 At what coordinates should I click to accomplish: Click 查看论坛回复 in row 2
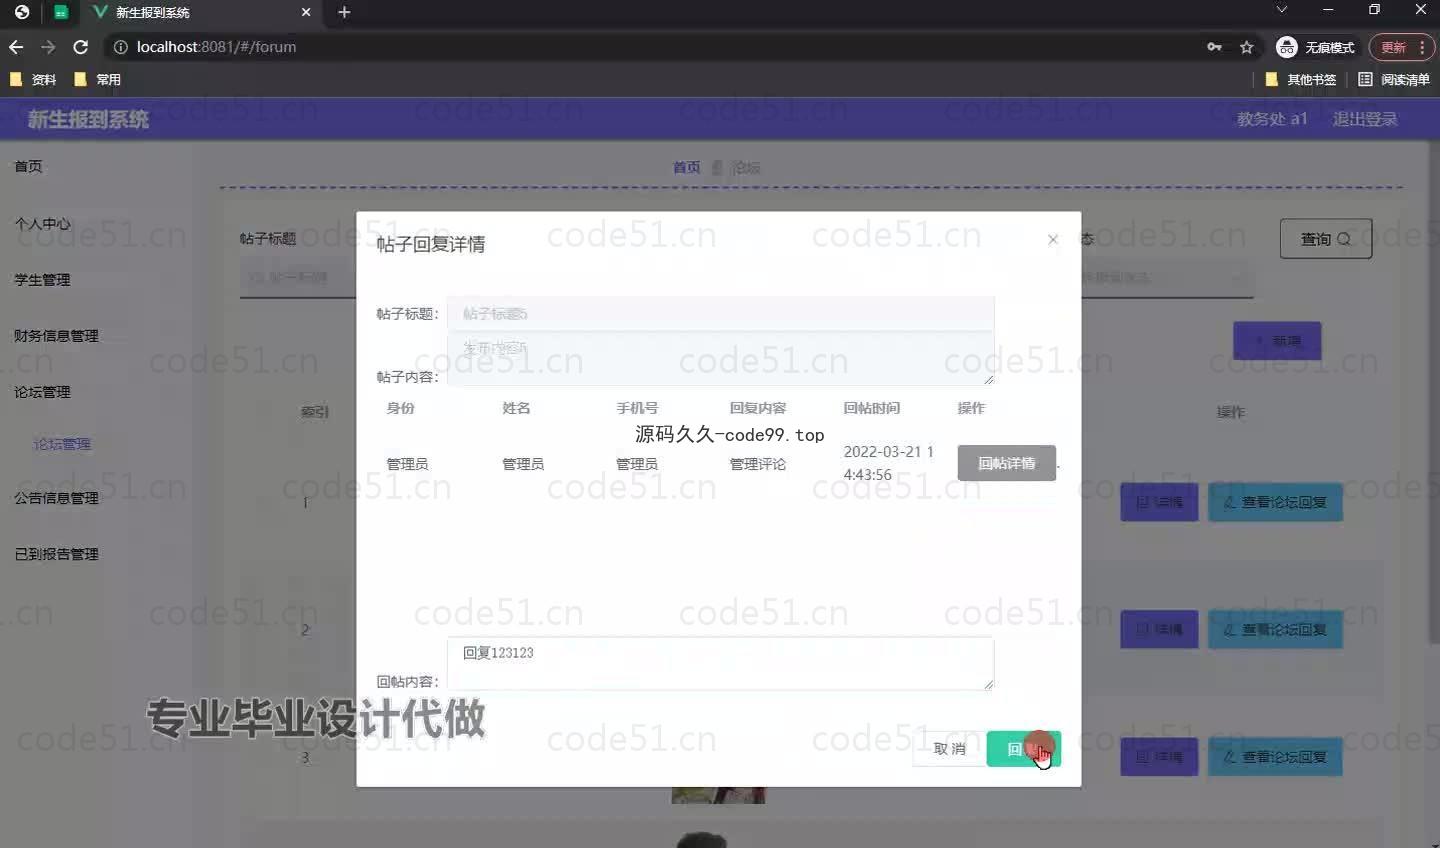click(x=1275, y=629)
